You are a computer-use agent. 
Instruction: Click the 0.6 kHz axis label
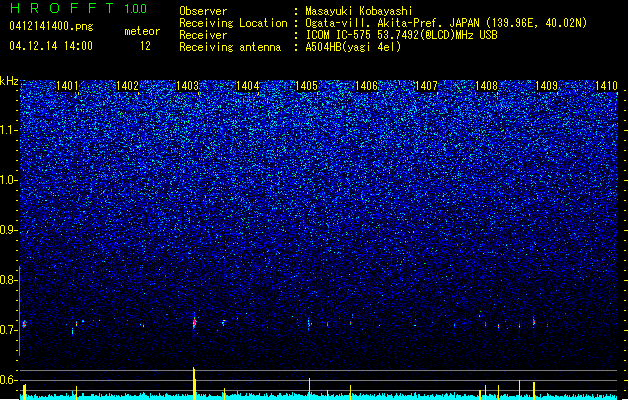point(9,380)
